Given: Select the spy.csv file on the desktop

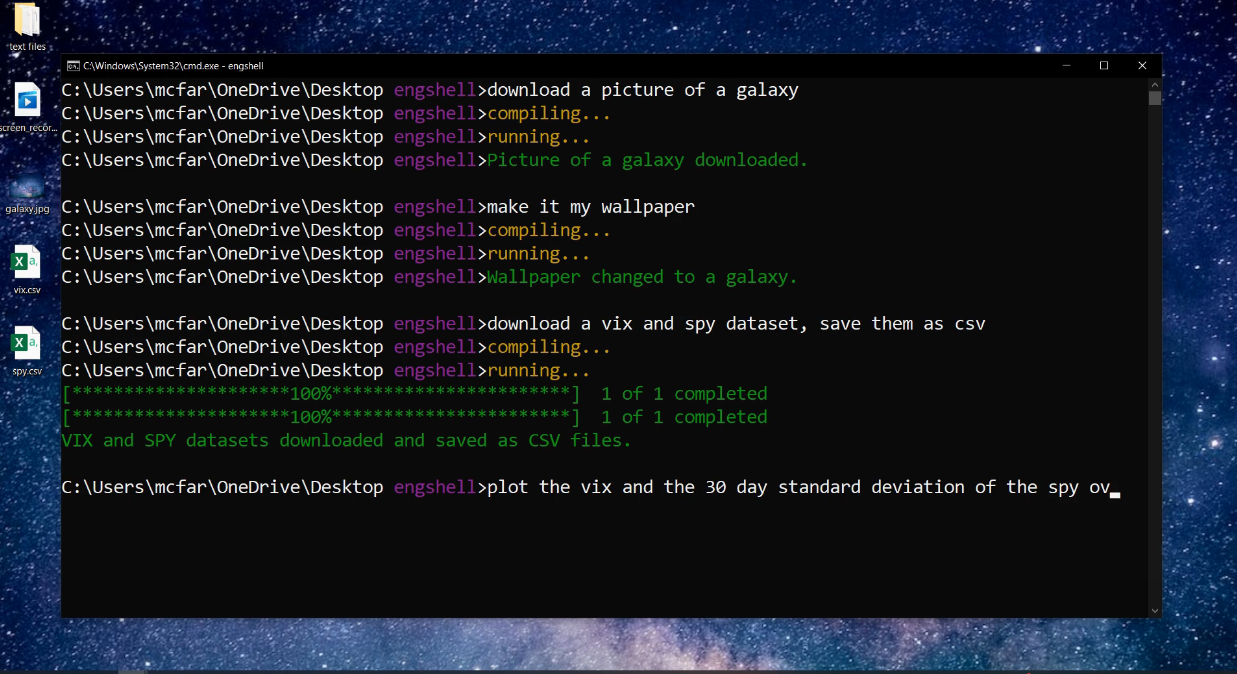Looking at the screenshot, I should point(27,351).
